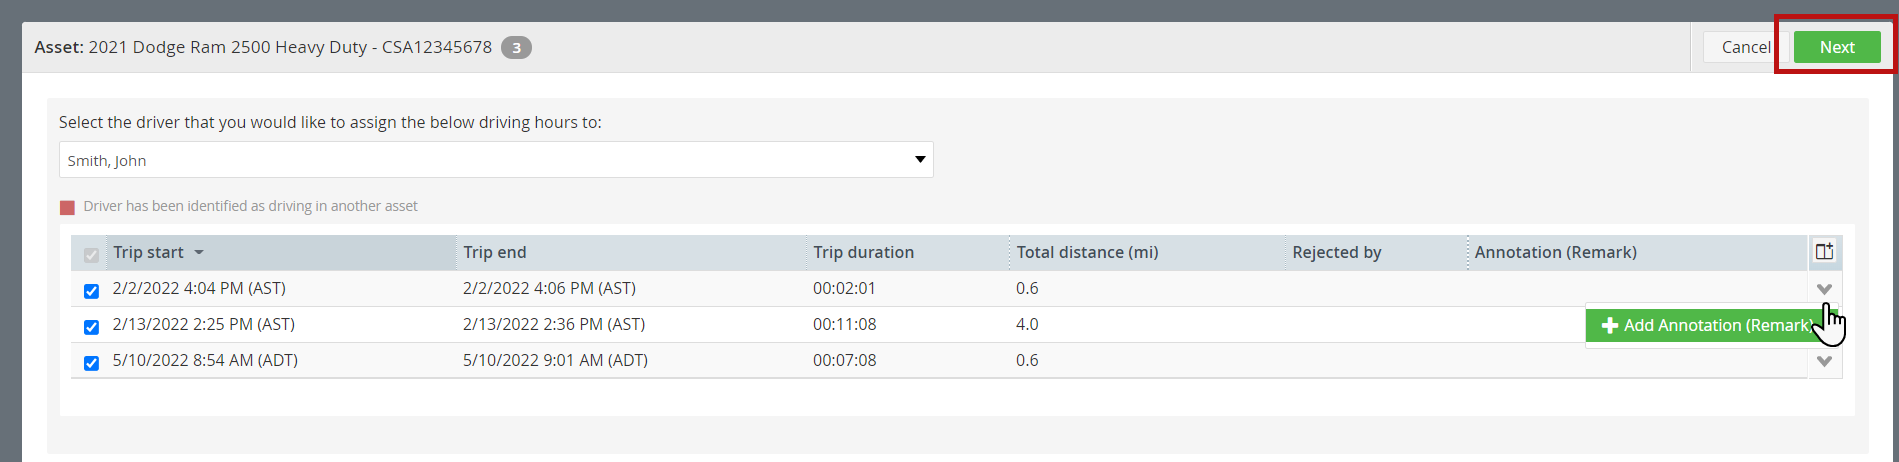The image size is (1899, 462).
Task: Click the Trip end column header
Action: [631, 252]
